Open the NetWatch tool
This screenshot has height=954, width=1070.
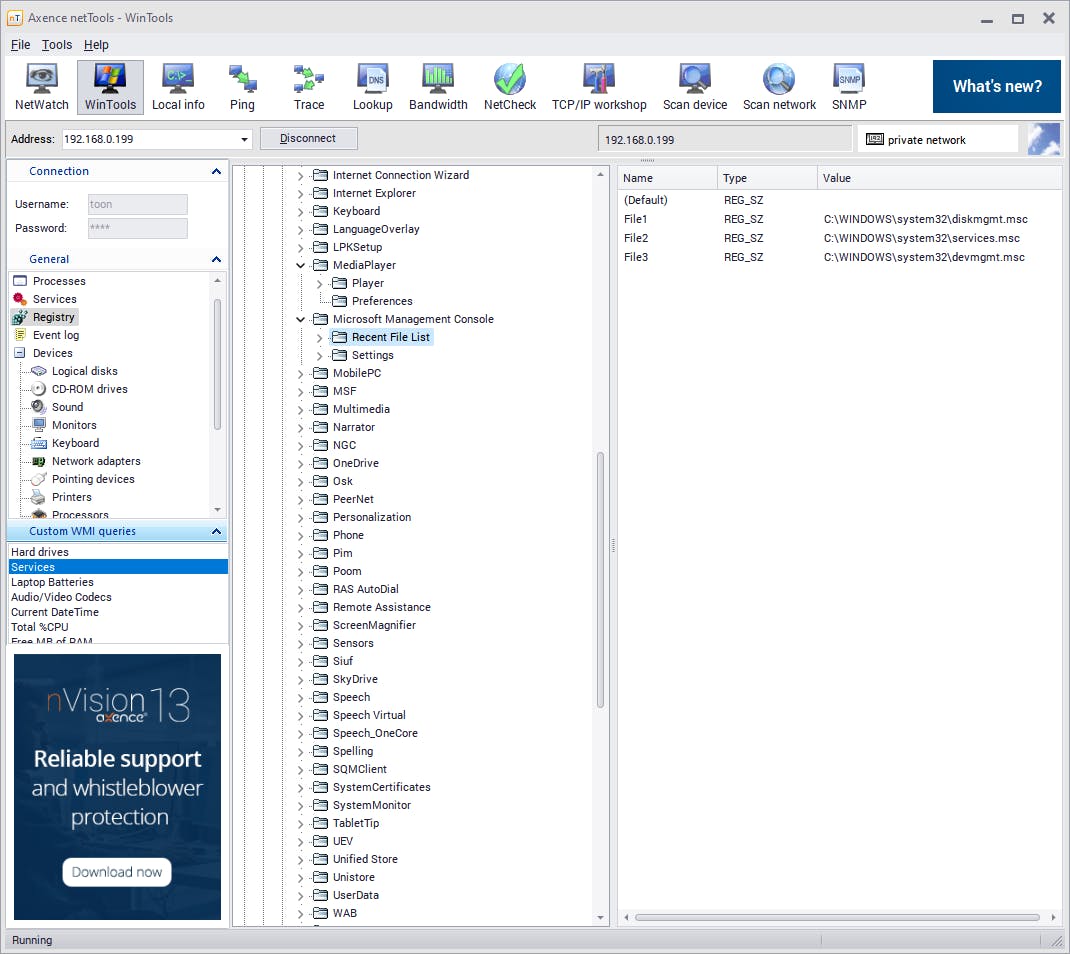click(x=42, y=87)
